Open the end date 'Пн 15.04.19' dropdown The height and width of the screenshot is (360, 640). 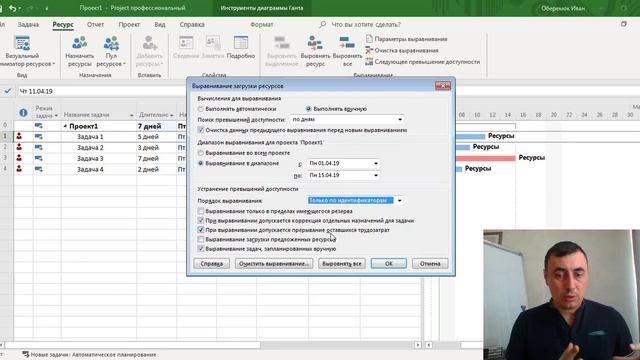click(376, 175)
